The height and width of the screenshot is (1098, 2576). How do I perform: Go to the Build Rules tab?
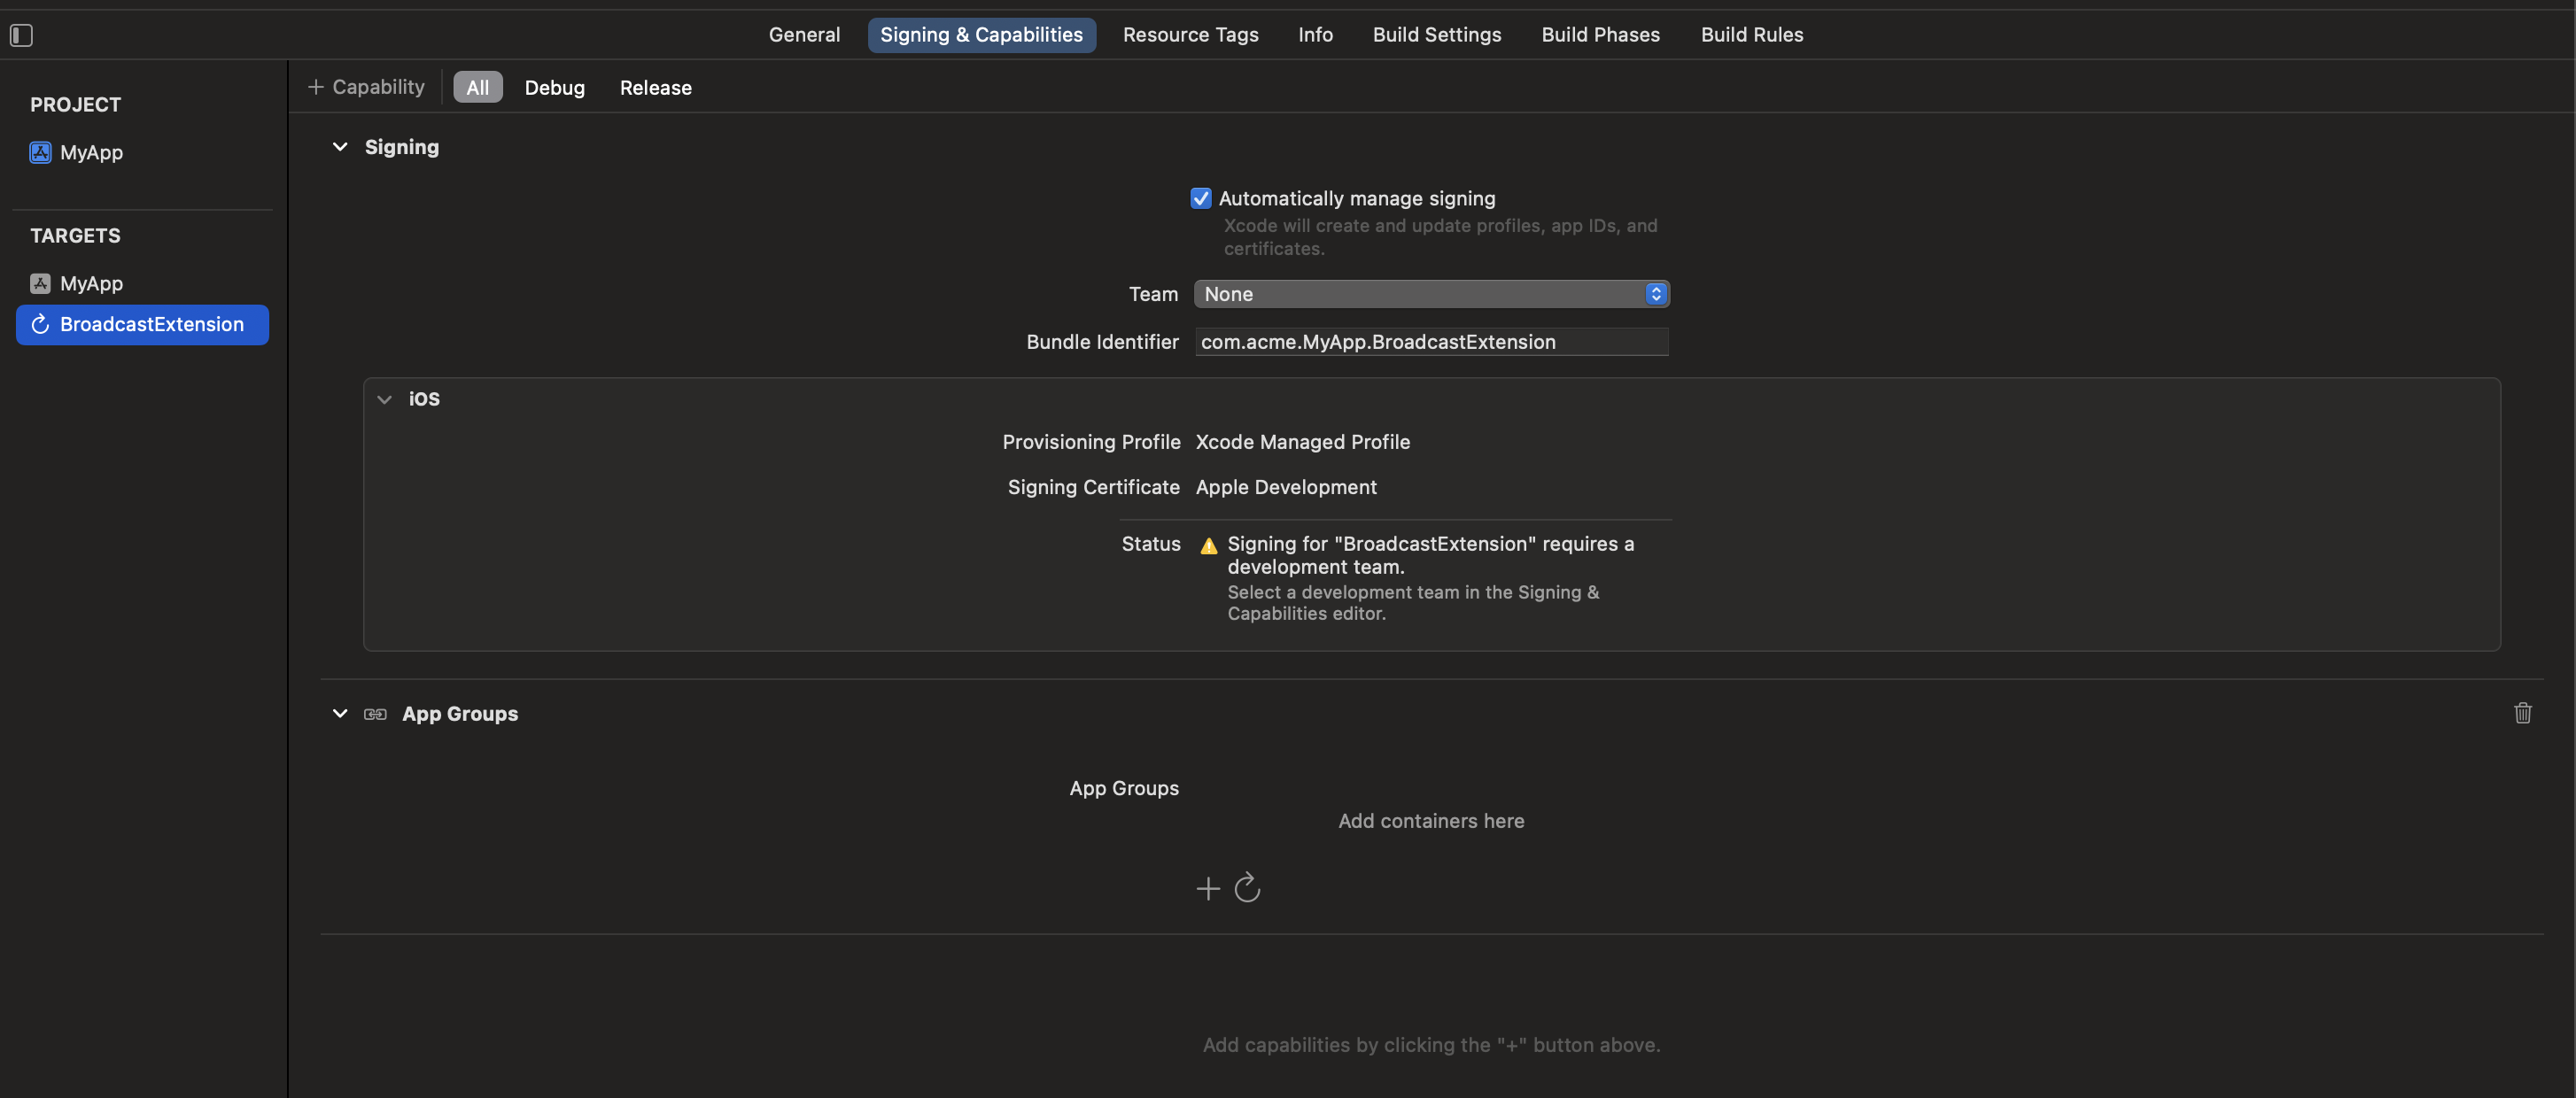(x=1752, y=35)
